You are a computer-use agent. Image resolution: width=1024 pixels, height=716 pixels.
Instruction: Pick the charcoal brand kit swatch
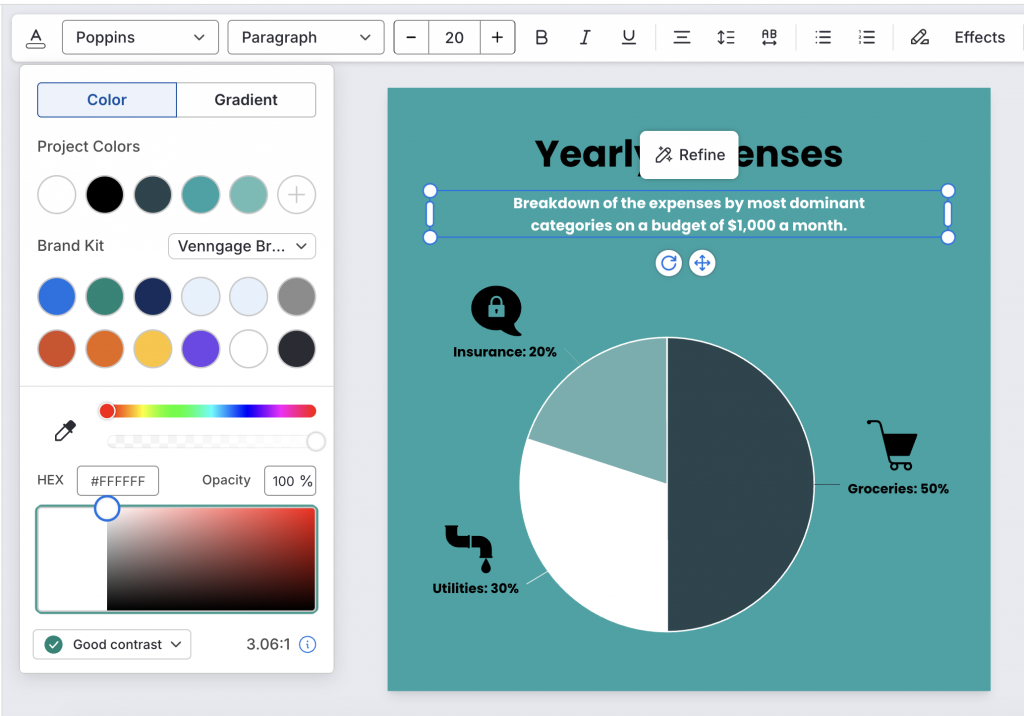coord(296,349)
